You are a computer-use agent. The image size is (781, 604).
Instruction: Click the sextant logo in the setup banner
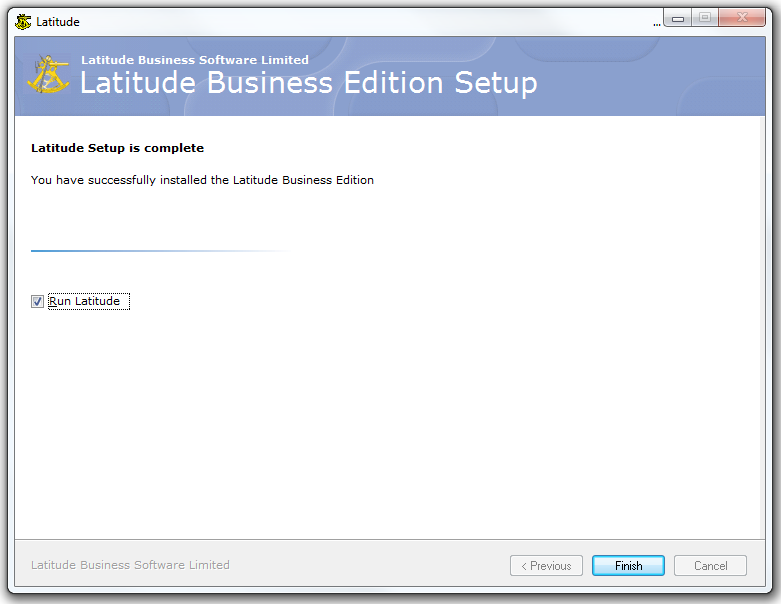click(x=49, y=76)
